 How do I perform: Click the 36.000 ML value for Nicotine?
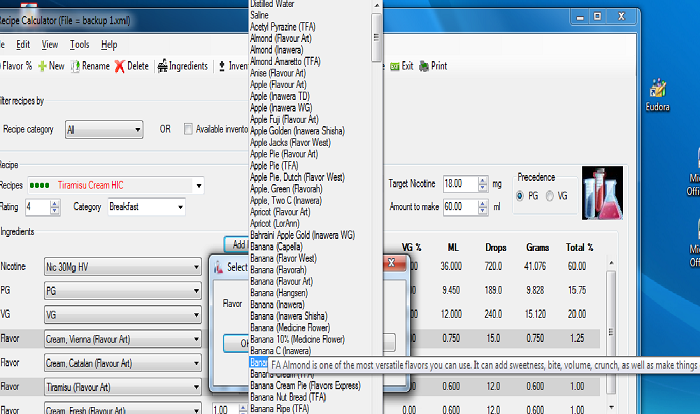[x=451, y=267]
